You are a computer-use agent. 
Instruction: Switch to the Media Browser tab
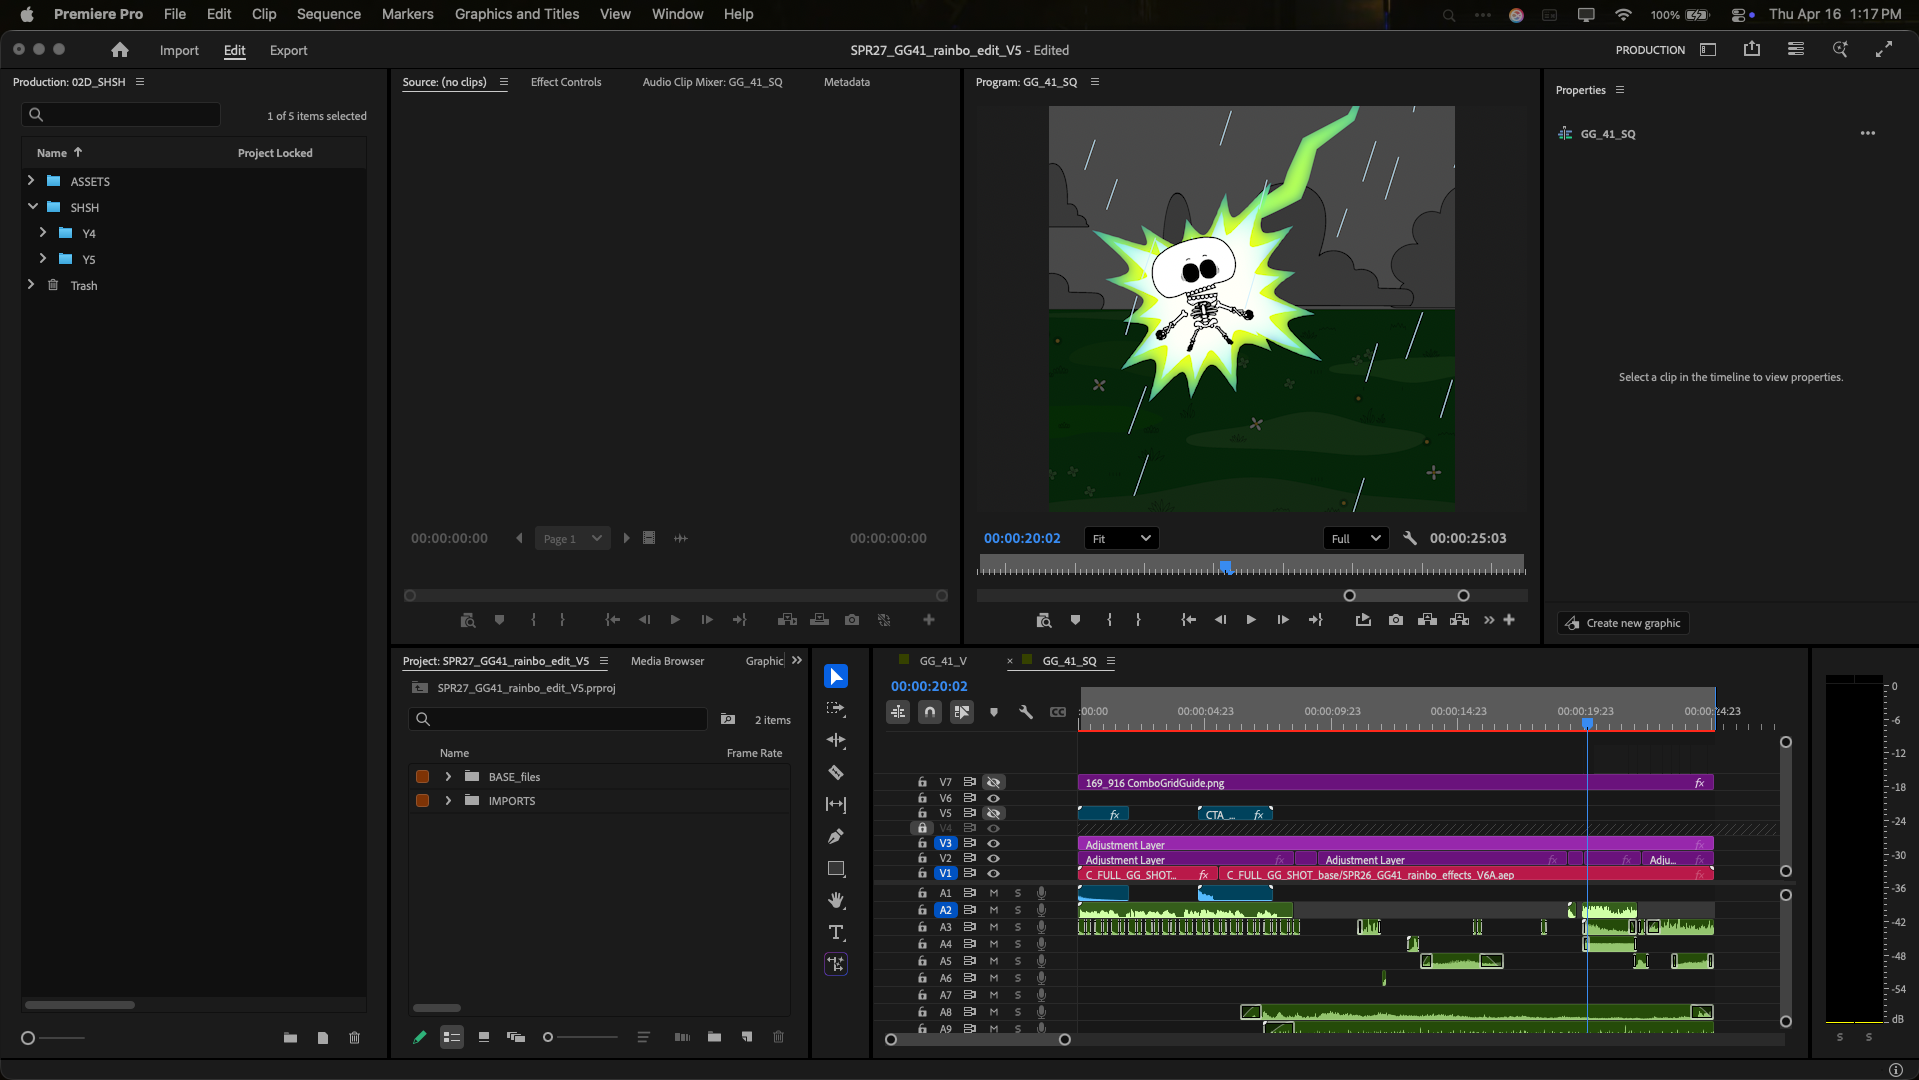point(666,661)
